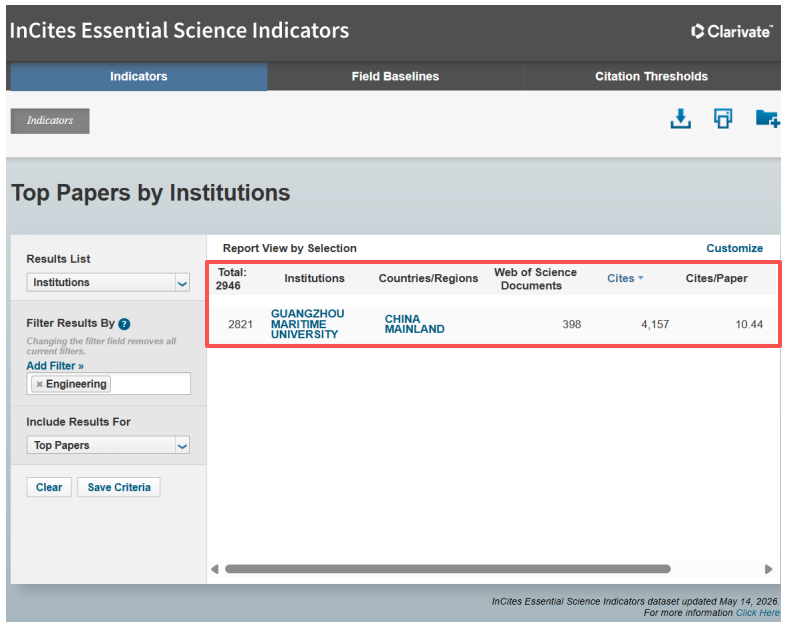Switch to the Field Baselines tab
The width and height of the screenshot is (788, 629).
(x=395, y=76)
